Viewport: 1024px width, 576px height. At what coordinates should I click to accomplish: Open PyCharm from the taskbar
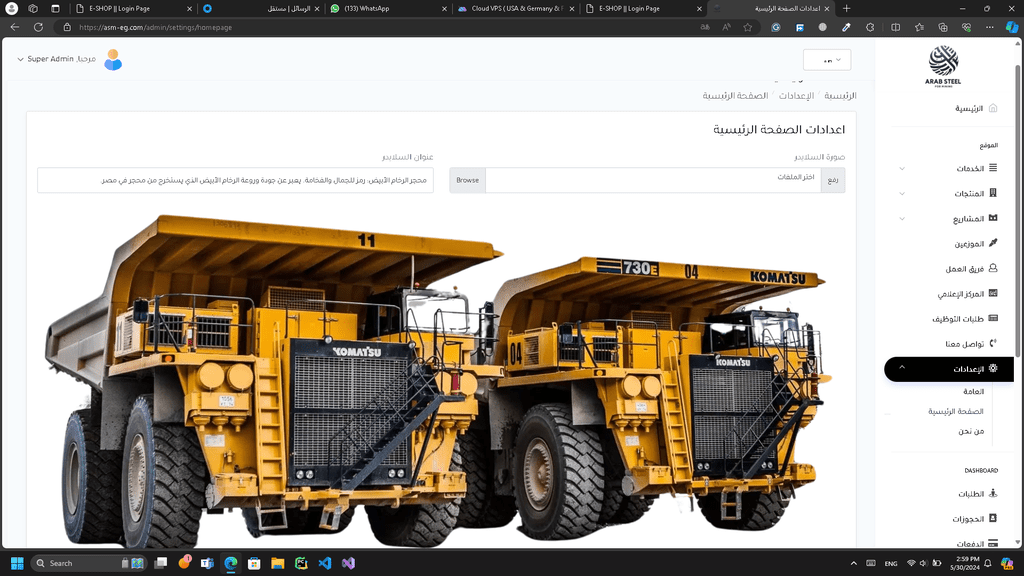point(301,563)
